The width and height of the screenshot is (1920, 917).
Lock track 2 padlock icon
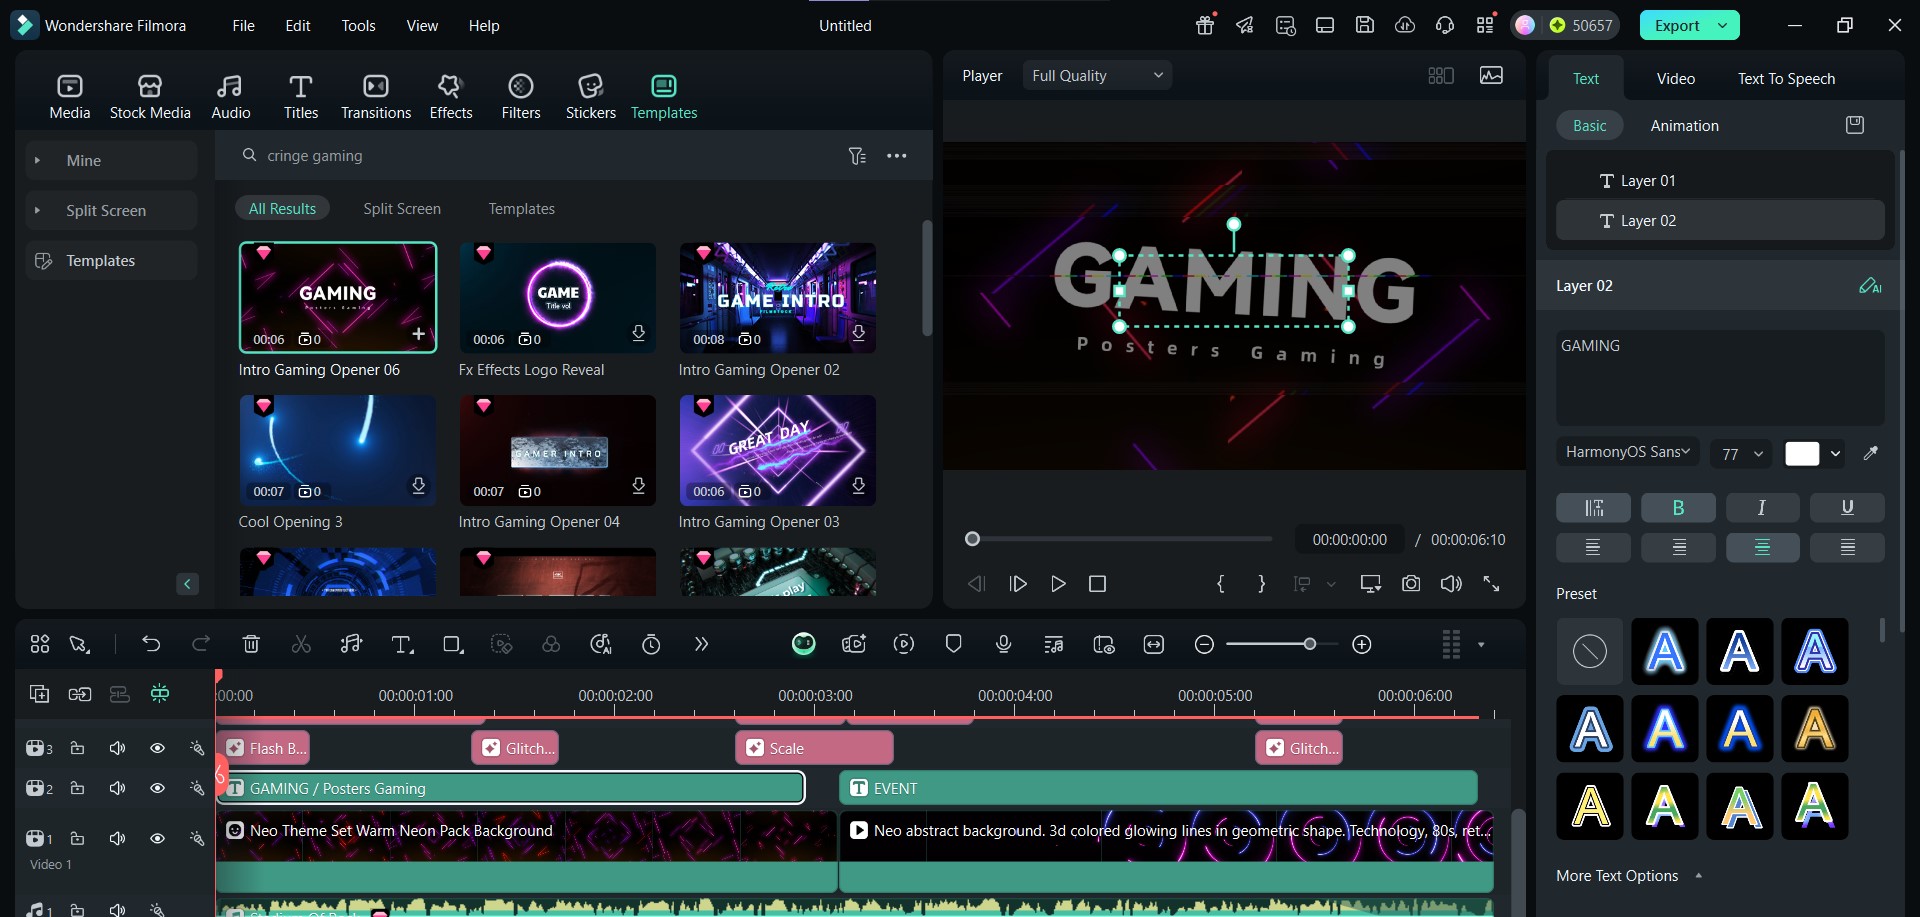tap(77, 788)
